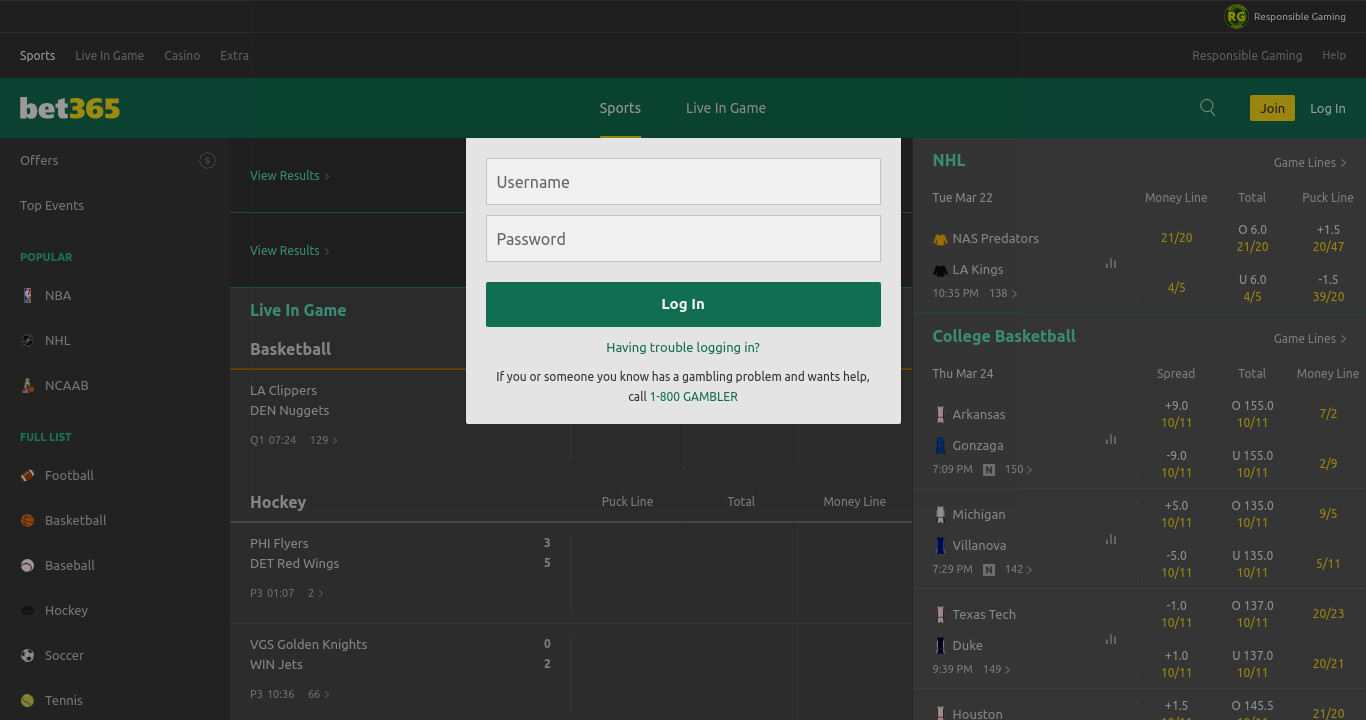Open Top Events in sidebar

tap(52, 205)
